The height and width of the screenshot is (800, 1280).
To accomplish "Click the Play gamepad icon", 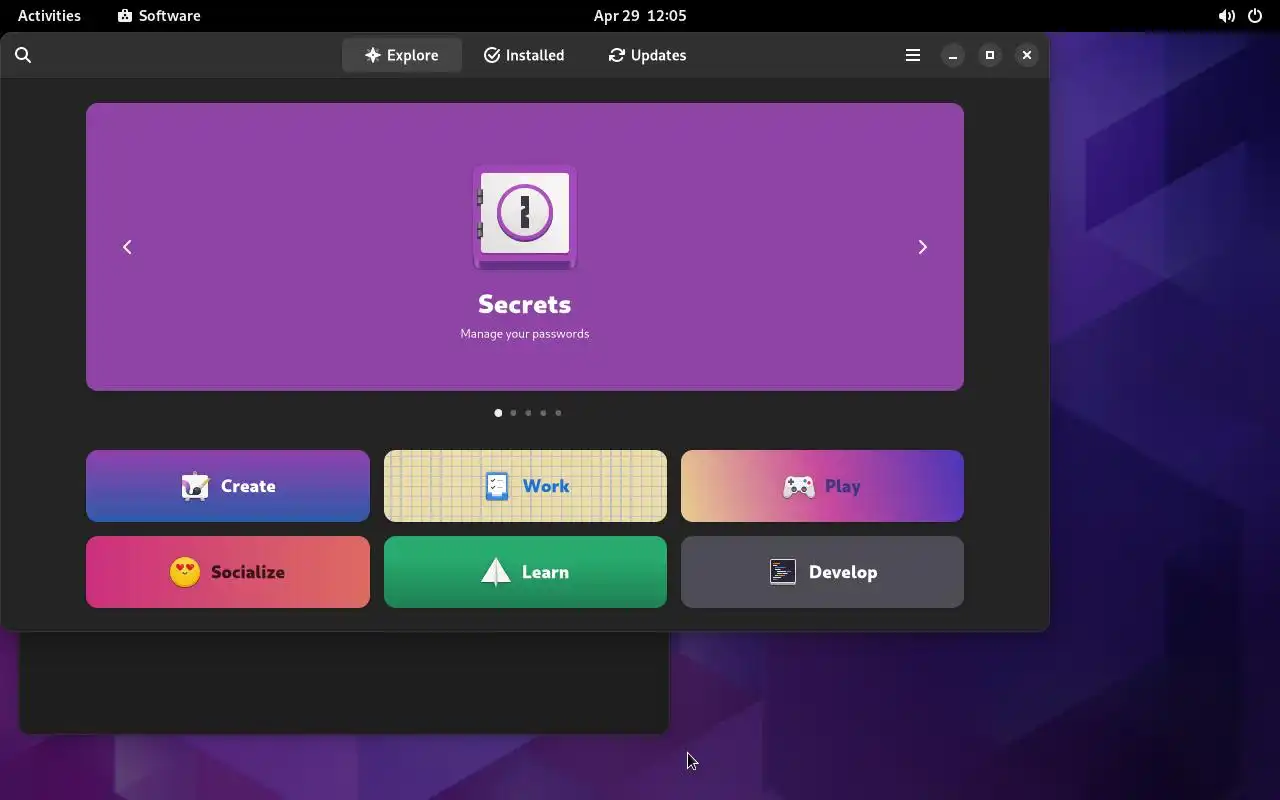I will [798, 487].
